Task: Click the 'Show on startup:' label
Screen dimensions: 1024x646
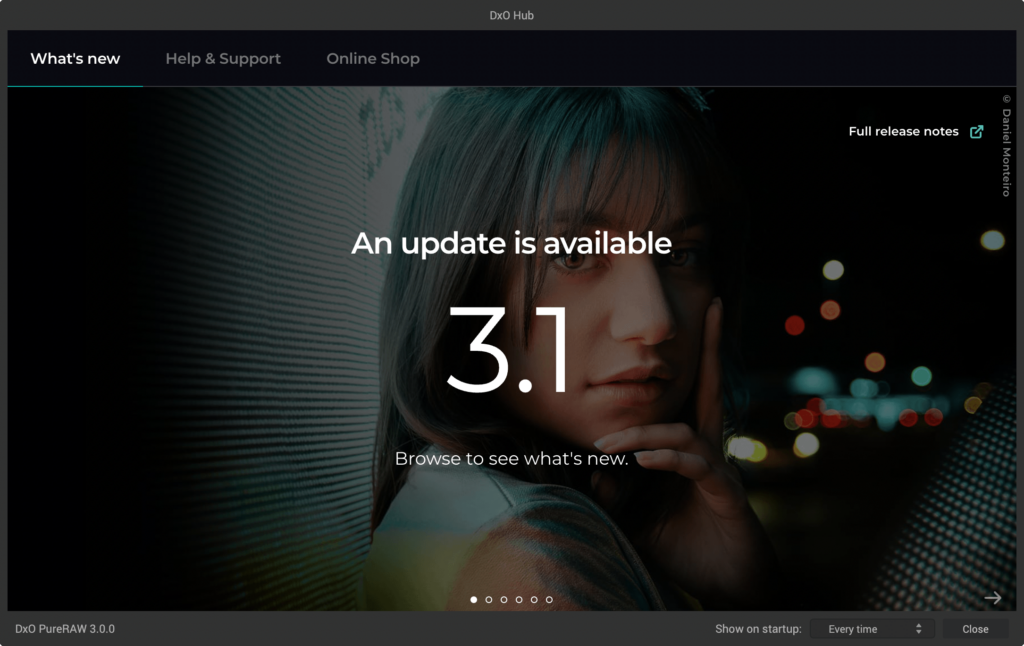Action: [758, 629]
